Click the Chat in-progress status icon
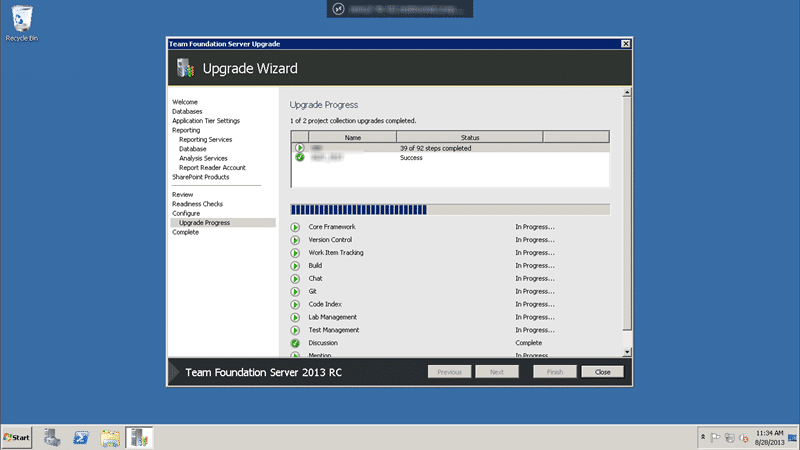Screen dimensions: 800x450 click(295, 279)
